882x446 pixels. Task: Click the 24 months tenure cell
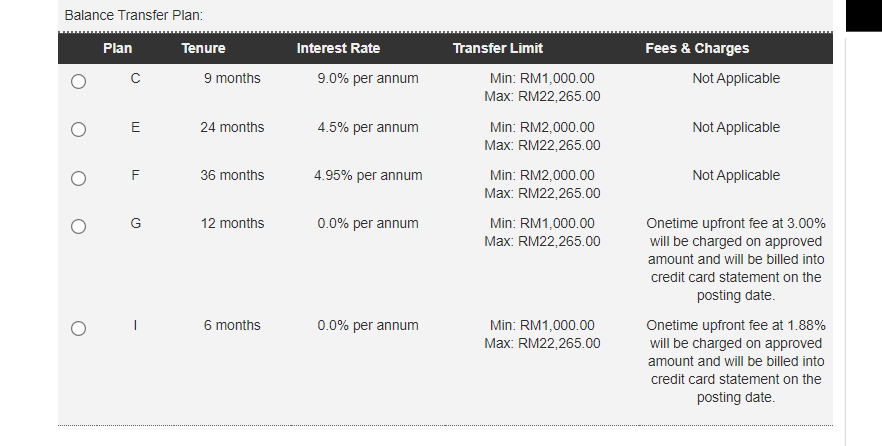pos(232,127)
